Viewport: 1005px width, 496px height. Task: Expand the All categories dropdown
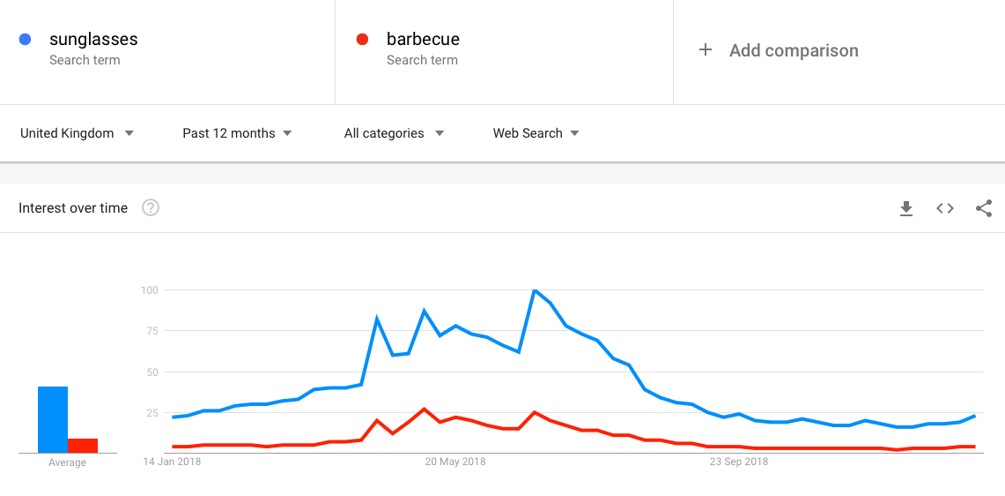[x=394, y=133]
